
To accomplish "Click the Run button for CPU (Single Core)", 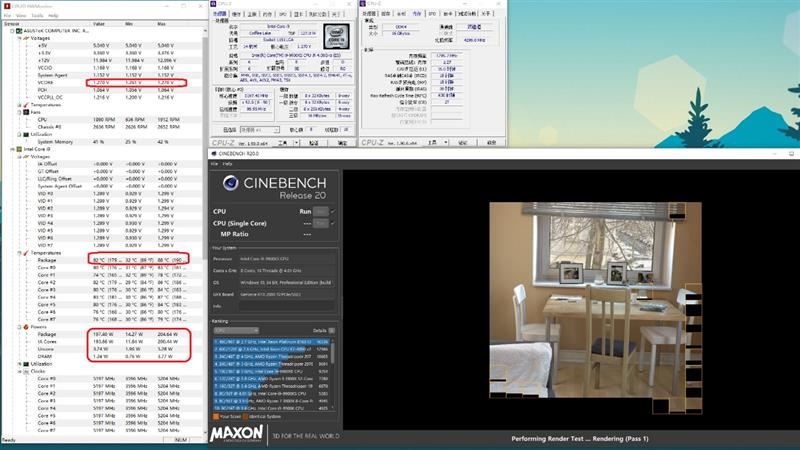I will click(x=321, y=223).
